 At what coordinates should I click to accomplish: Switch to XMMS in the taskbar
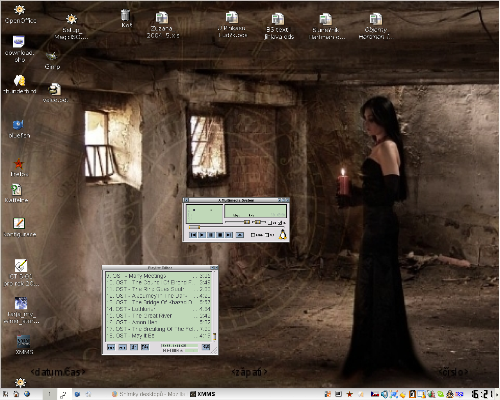[x=203, y=394]
